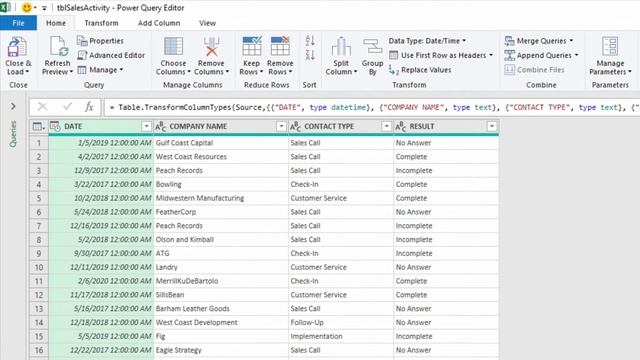Sort descending Z to A
Image resolution: width=640 pixels, height=360 pixels.
click(310, 55)
